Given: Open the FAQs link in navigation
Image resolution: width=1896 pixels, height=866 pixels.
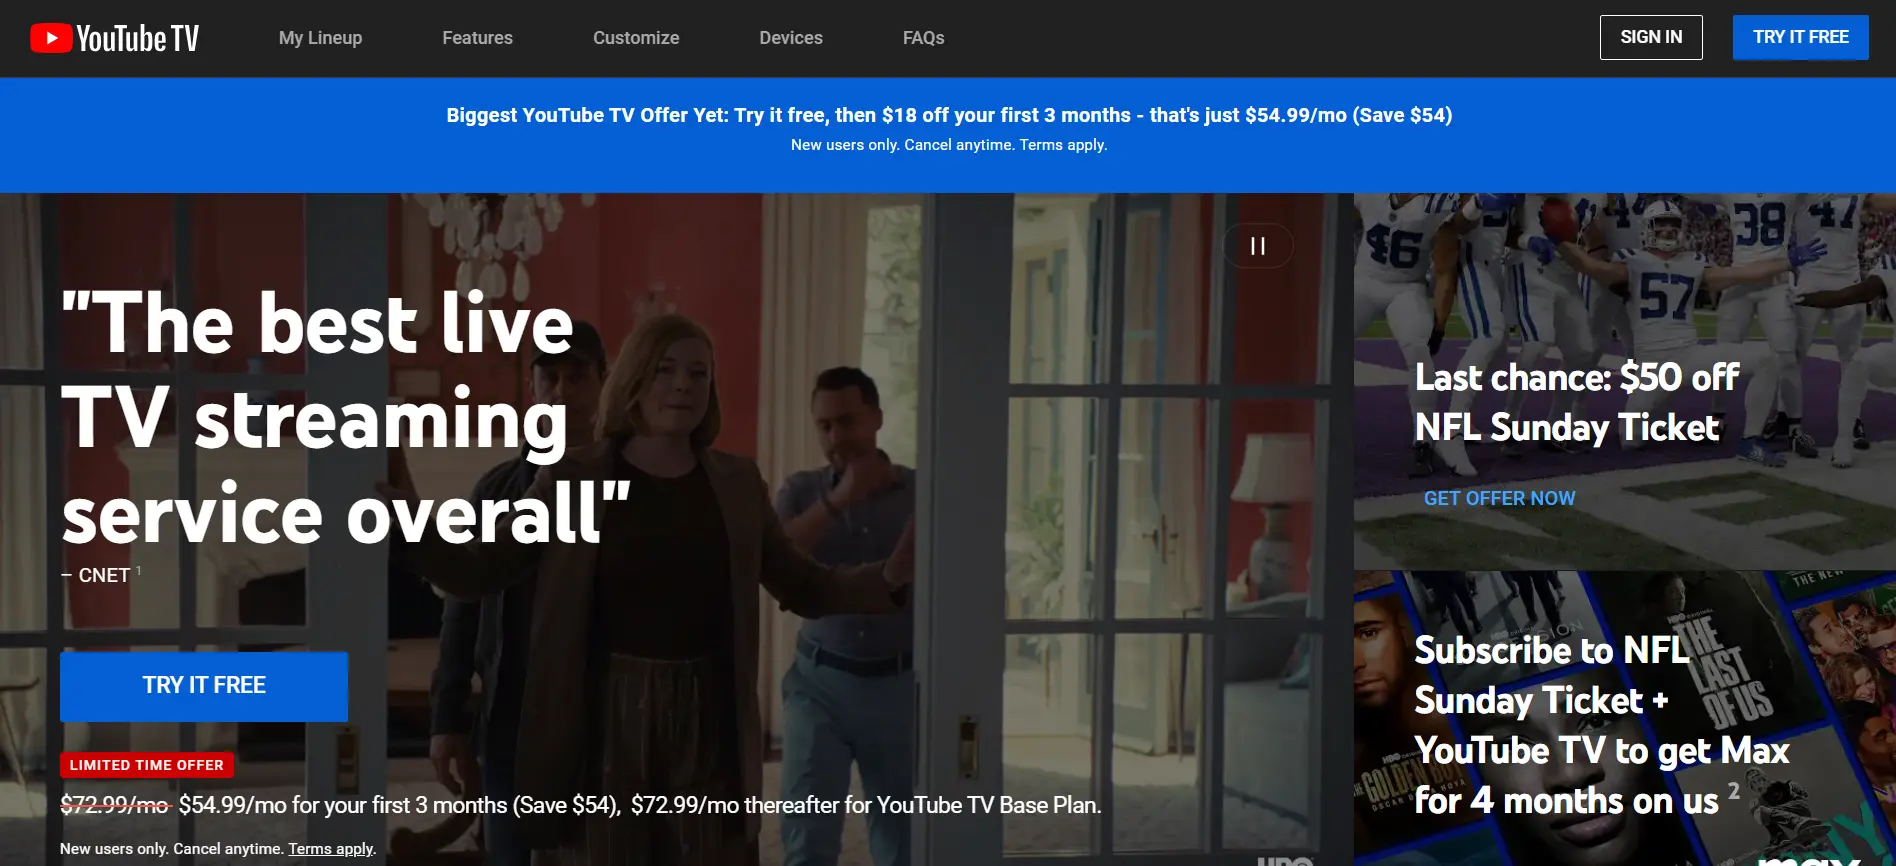Looking at the screenshot, I should pyautogui.click(x=923, y=38).
